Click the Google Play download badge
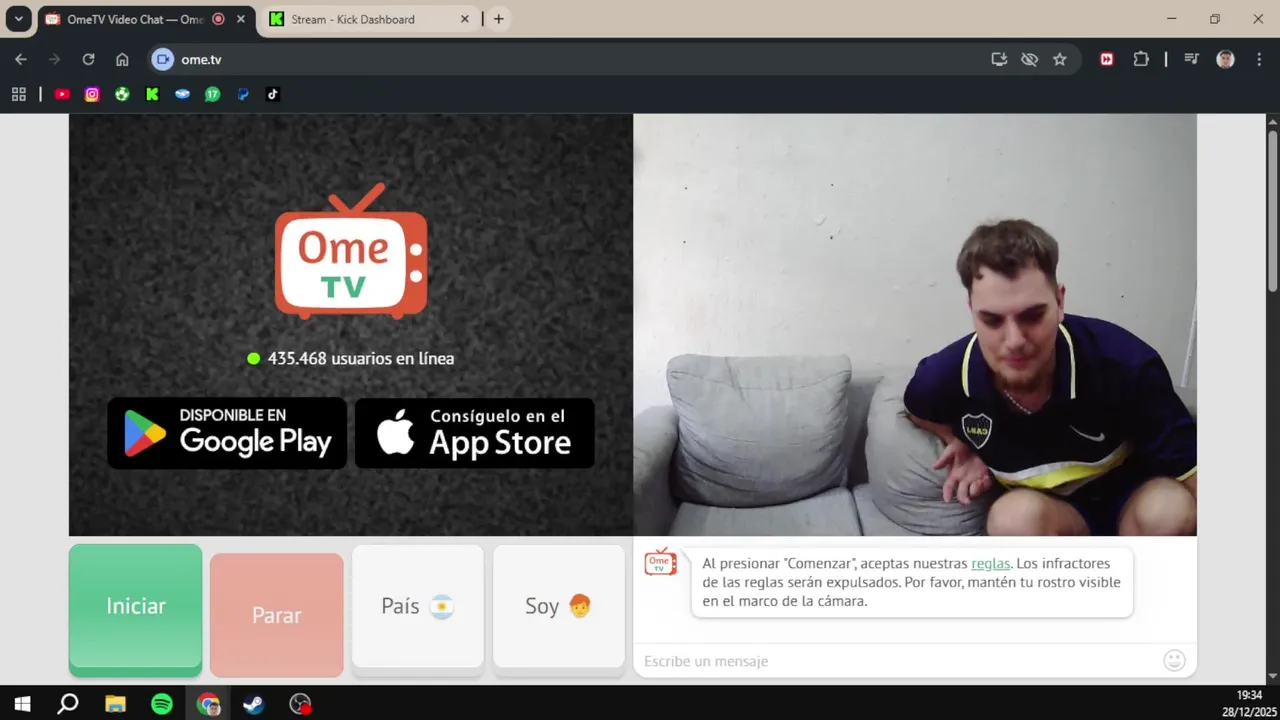The width and height of the screenshot is (1280, 720). pyautogui.click(x=227, y=433)
